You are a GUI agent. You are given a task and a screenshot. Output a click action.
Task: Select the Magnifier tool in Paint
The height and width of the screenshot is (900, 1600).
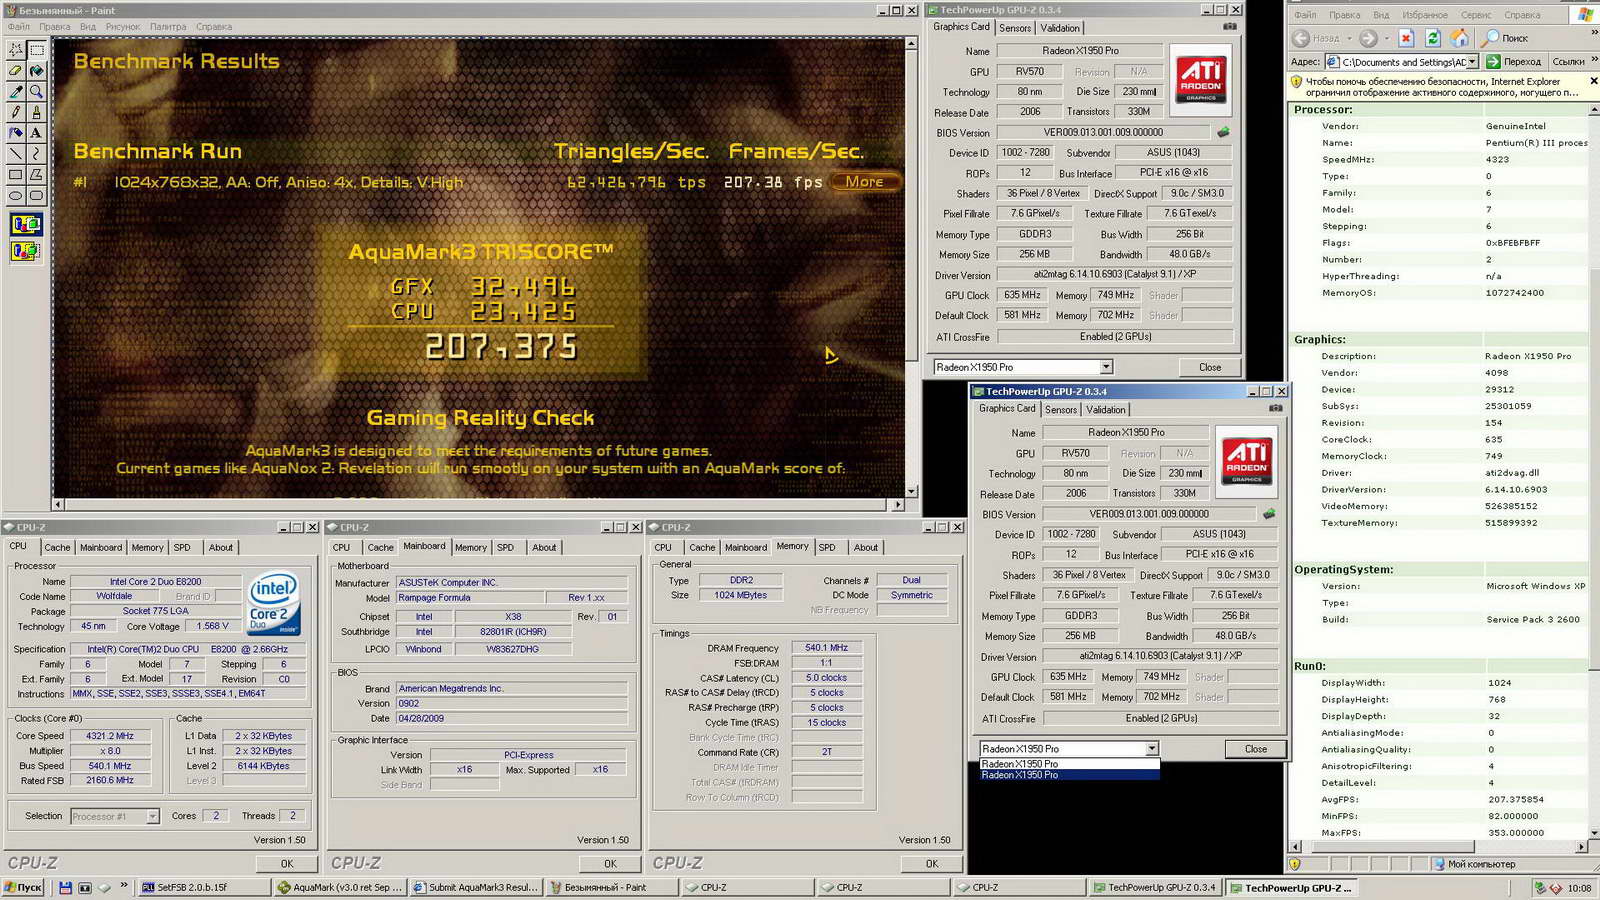tap(37, 91)
